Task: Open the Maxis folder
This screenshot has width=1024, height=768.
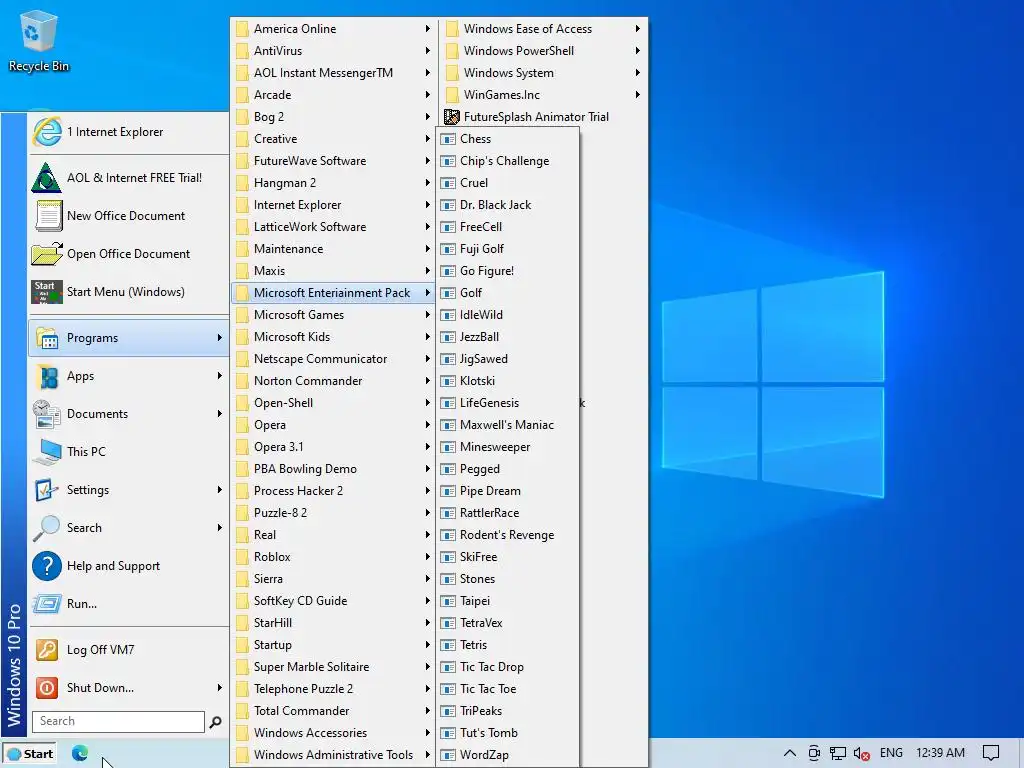Action: pyautogui.click(x=333, y=271)
